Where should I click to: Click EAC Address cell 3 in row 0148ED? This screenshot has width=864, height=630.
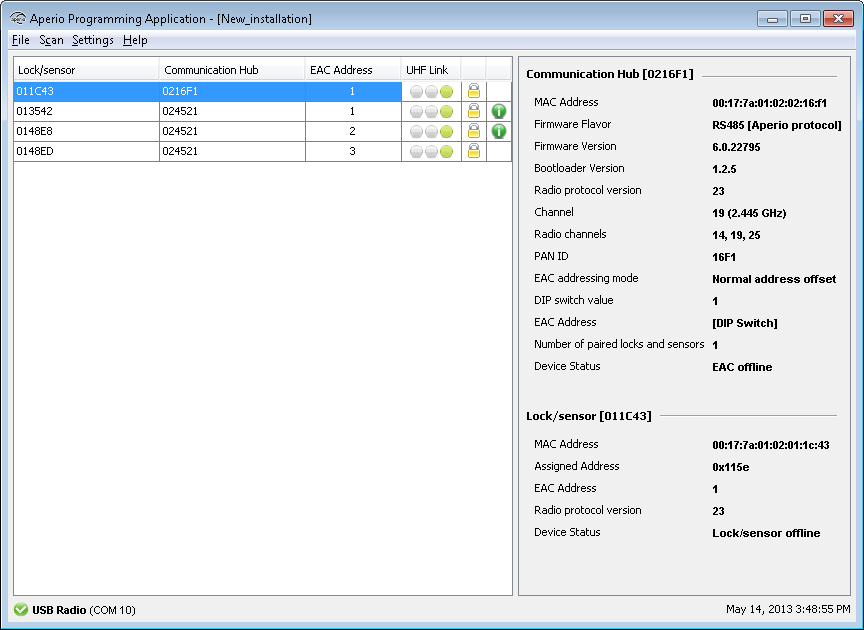pos(353,151)
